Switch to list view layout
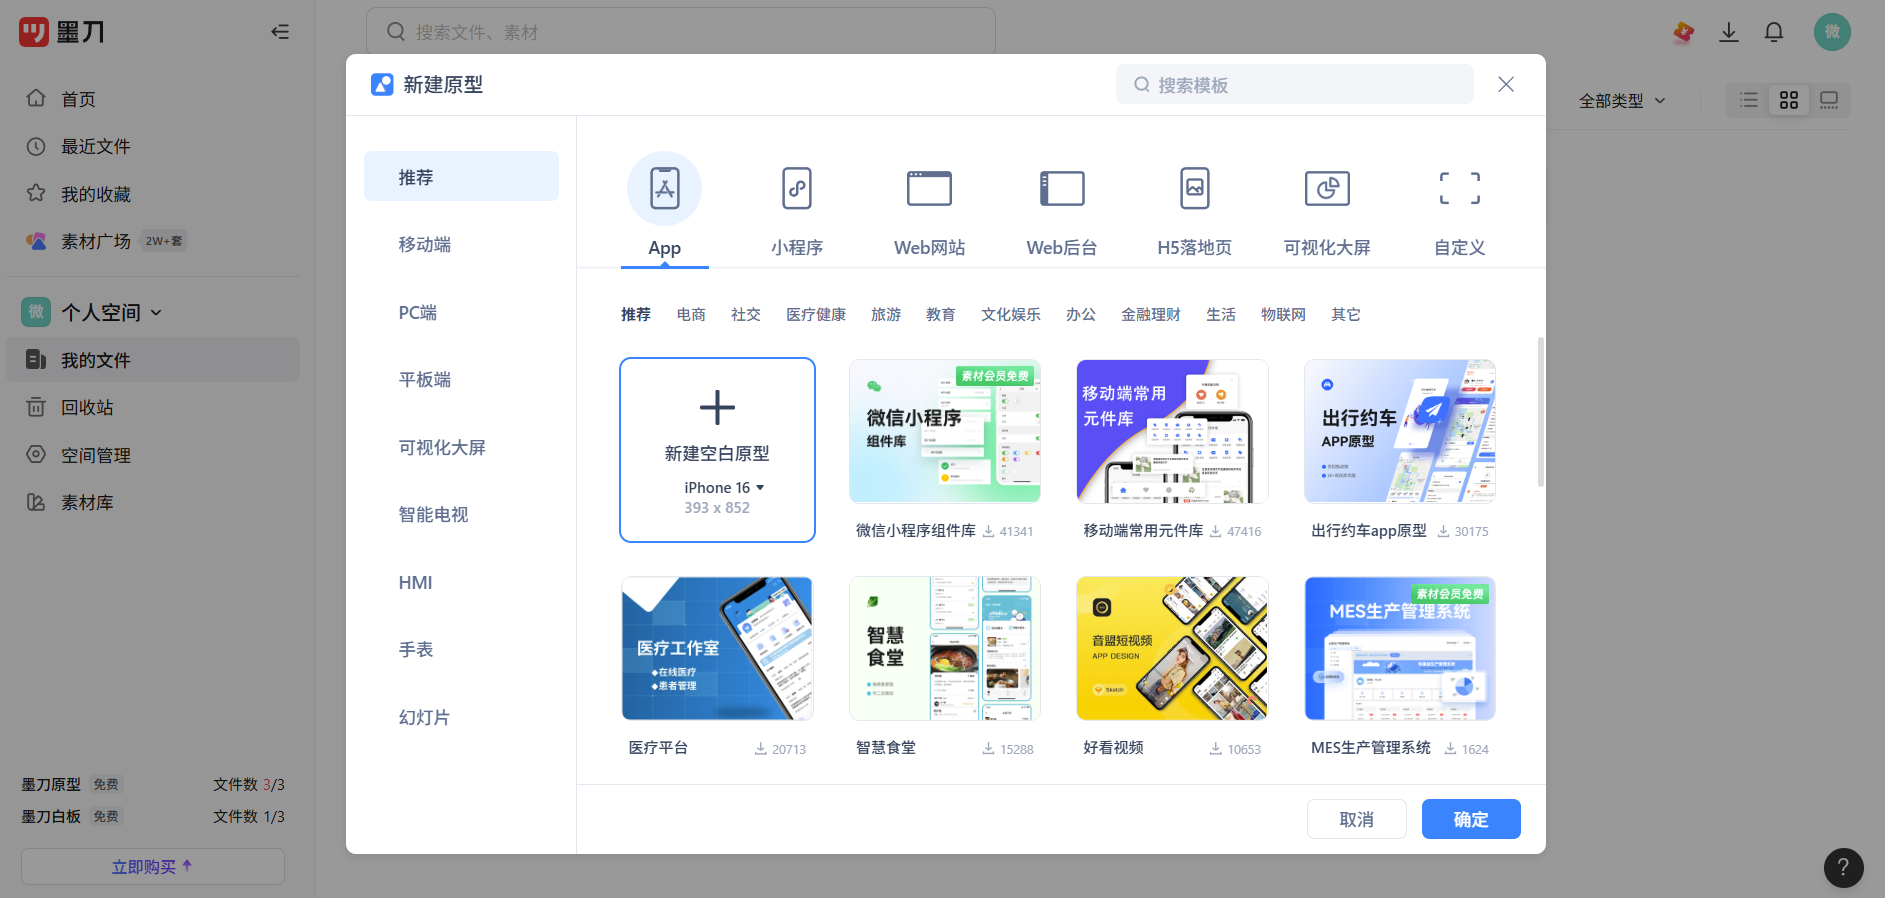1885x898 pixels. (1748, 100)
